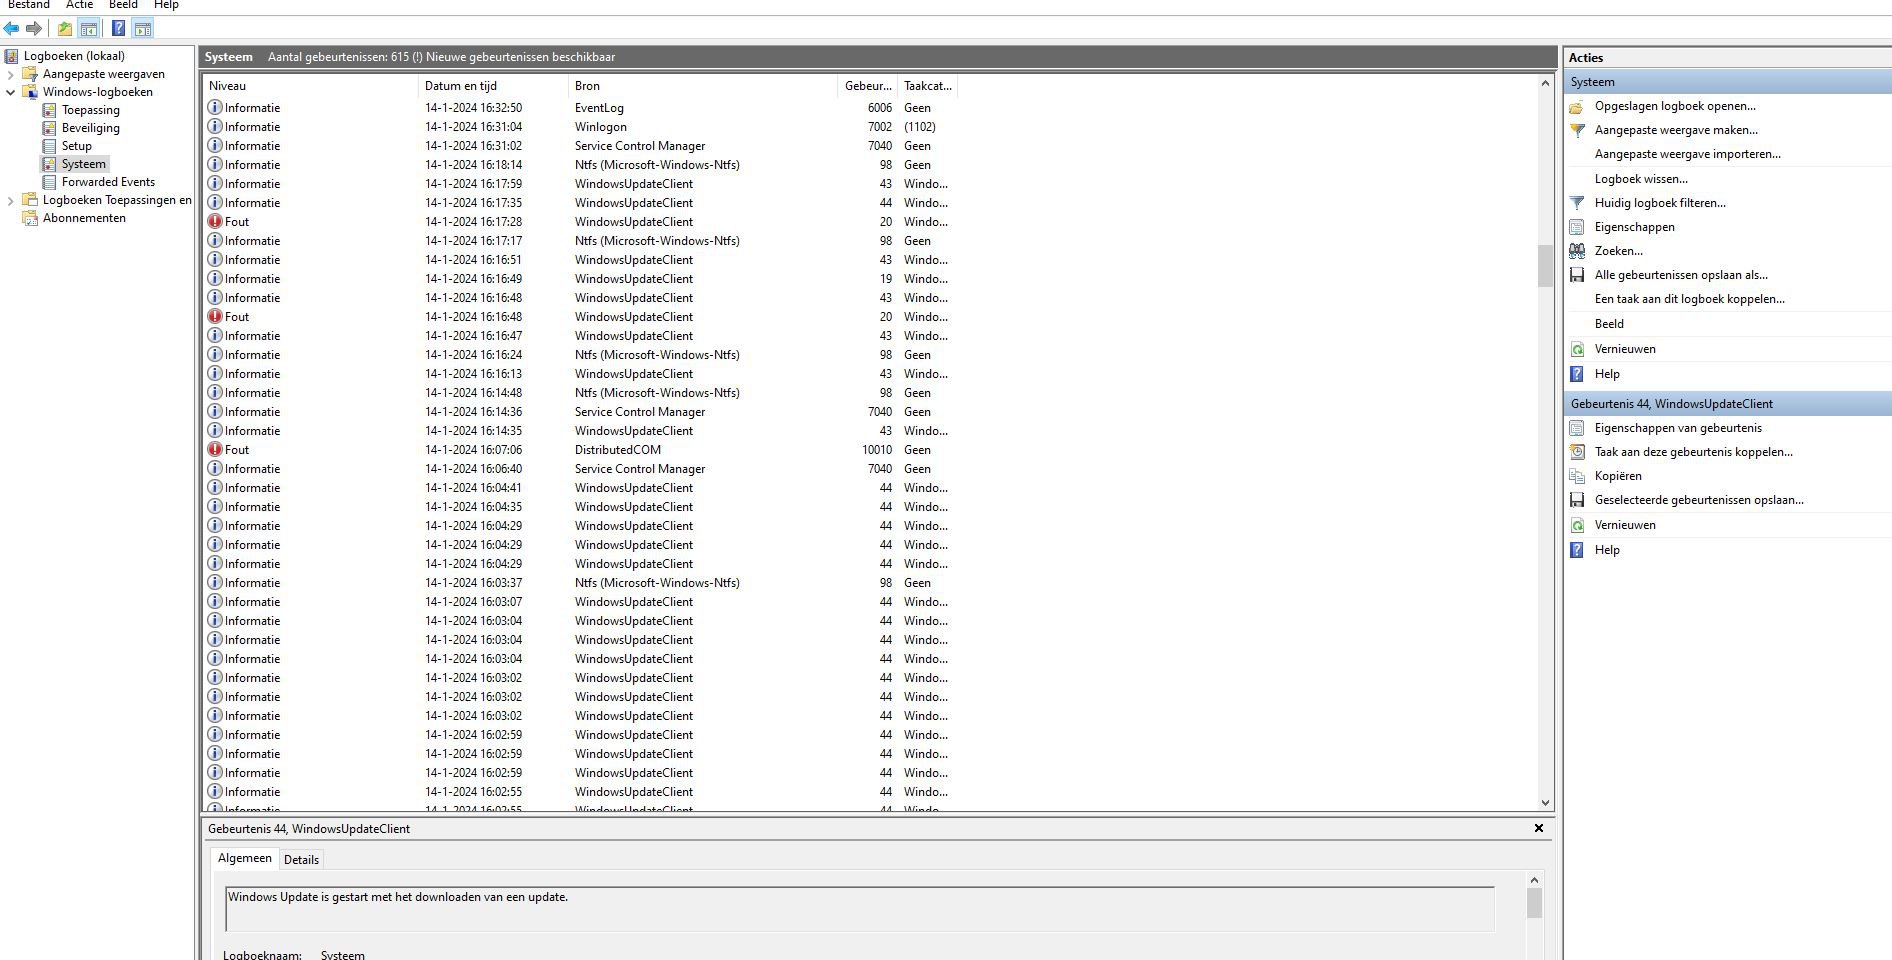Click the Vernieuwen icon under Gebeurtenis 44 section
This screenshot has height=960, width=1892.
[1577, 525]
